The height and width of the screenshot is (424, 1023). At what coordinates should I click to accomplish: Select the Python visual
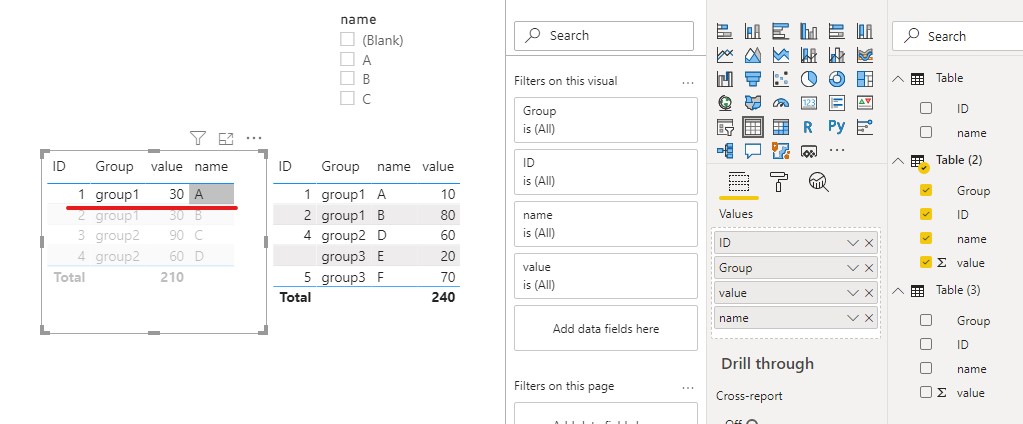[x=837, y=127]
